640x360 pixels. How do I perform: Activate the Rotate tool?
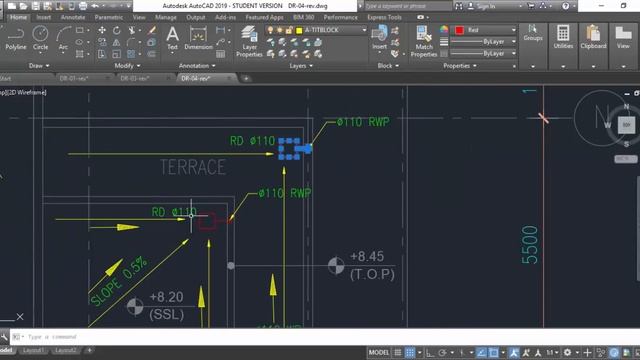click(117, 30)
